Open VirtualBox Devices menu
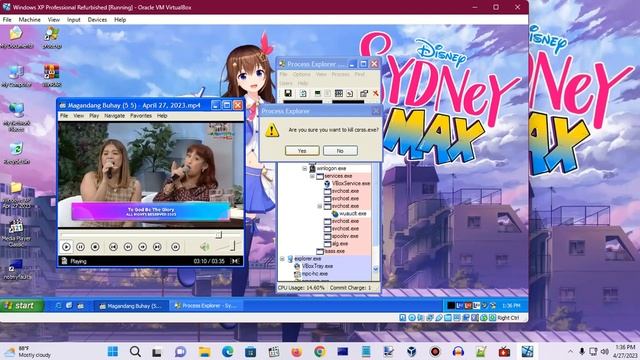The image size is (640, 360). point(97,20)
